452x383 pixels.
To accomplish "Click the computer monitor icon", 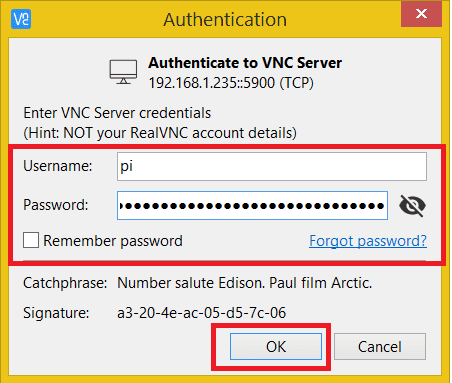I will click(123, 72).
